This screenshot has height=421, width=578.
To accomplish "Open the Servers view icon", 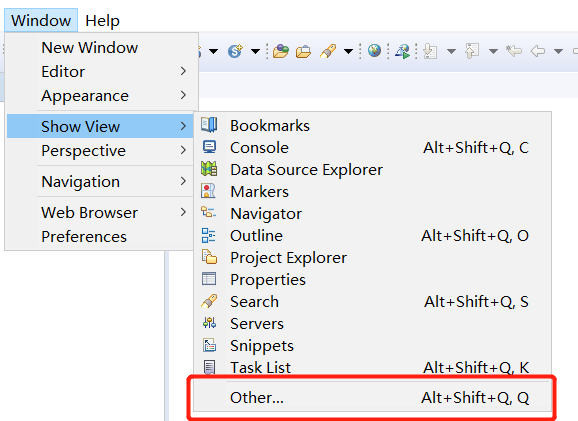I will pos(209,323).
